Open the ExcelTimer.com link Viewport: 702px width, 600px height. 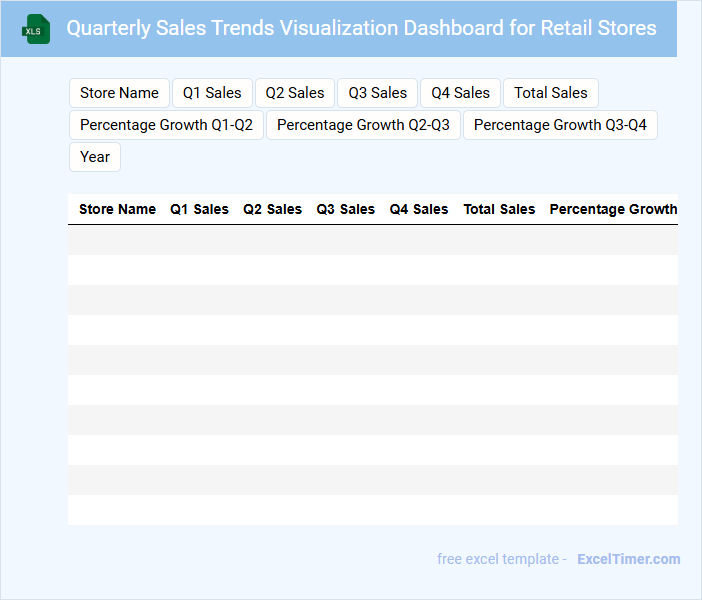[x=628, y=559]
